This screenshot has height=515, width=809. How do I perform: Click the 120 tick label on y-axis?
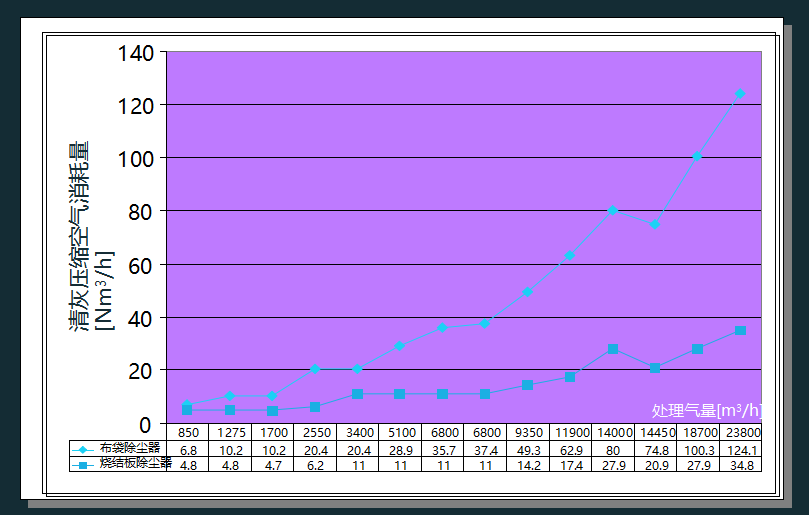point(136,106)
